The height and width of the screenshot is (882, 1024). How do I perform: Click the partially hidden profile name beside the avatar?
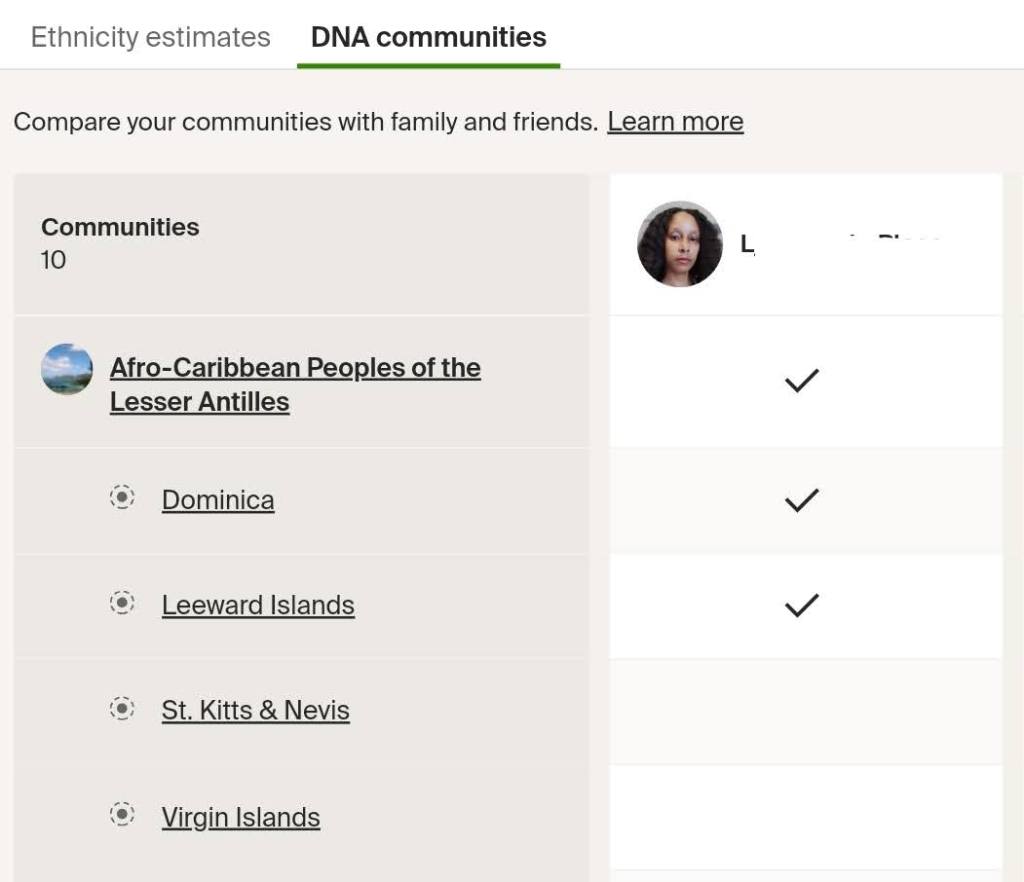coord(840,244)
